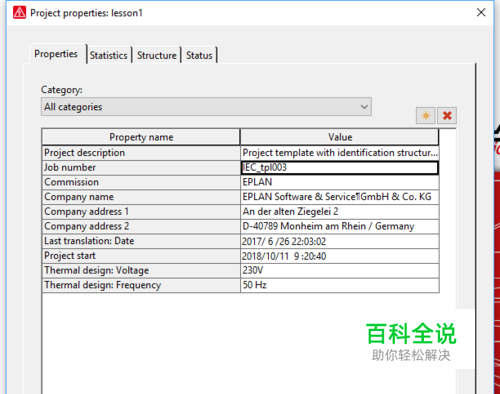Select the Project description property name row
The height and width of the screenshot is (394, 500).
pyautogui.click(x=141, y=153)
